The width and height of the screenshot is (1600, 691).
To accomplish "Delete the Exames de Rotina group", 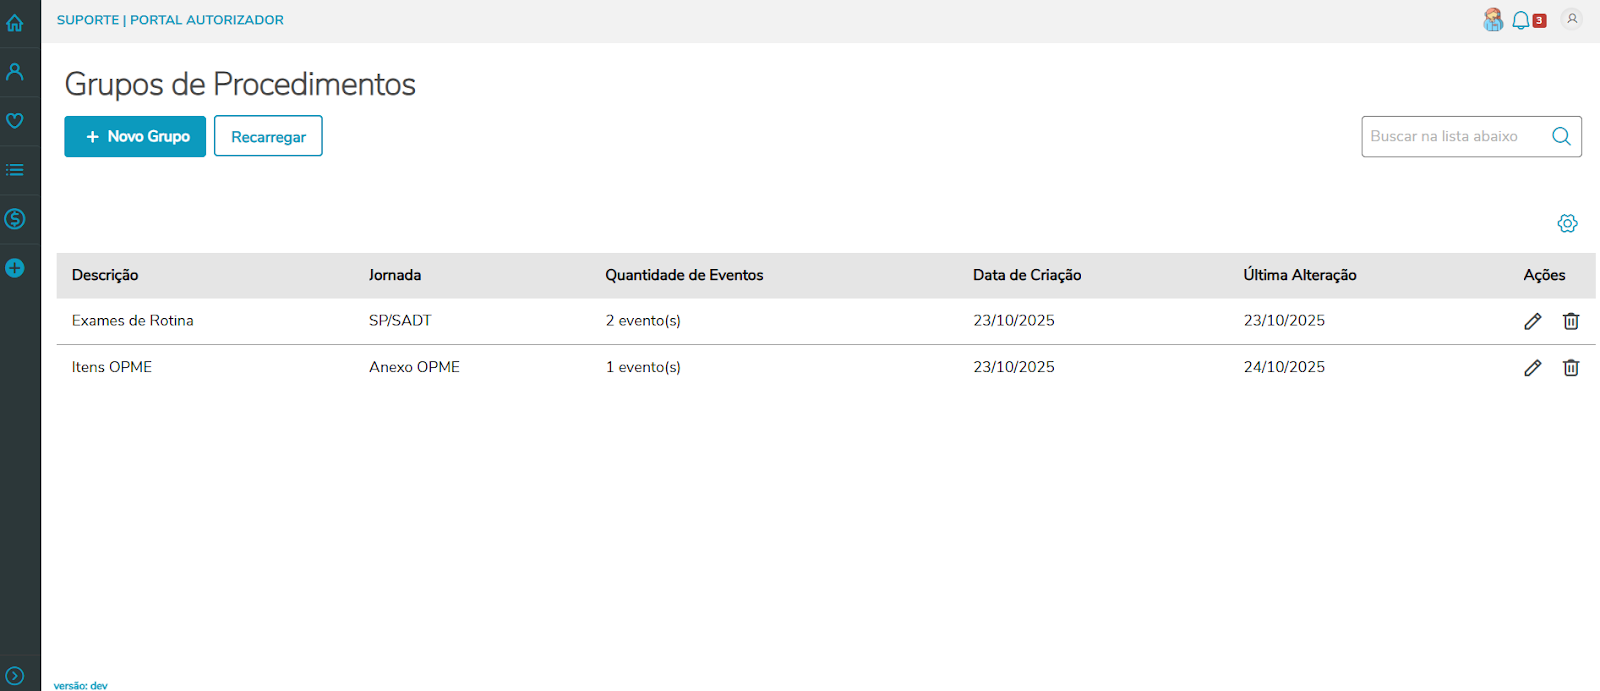I will coord(1571,321).
